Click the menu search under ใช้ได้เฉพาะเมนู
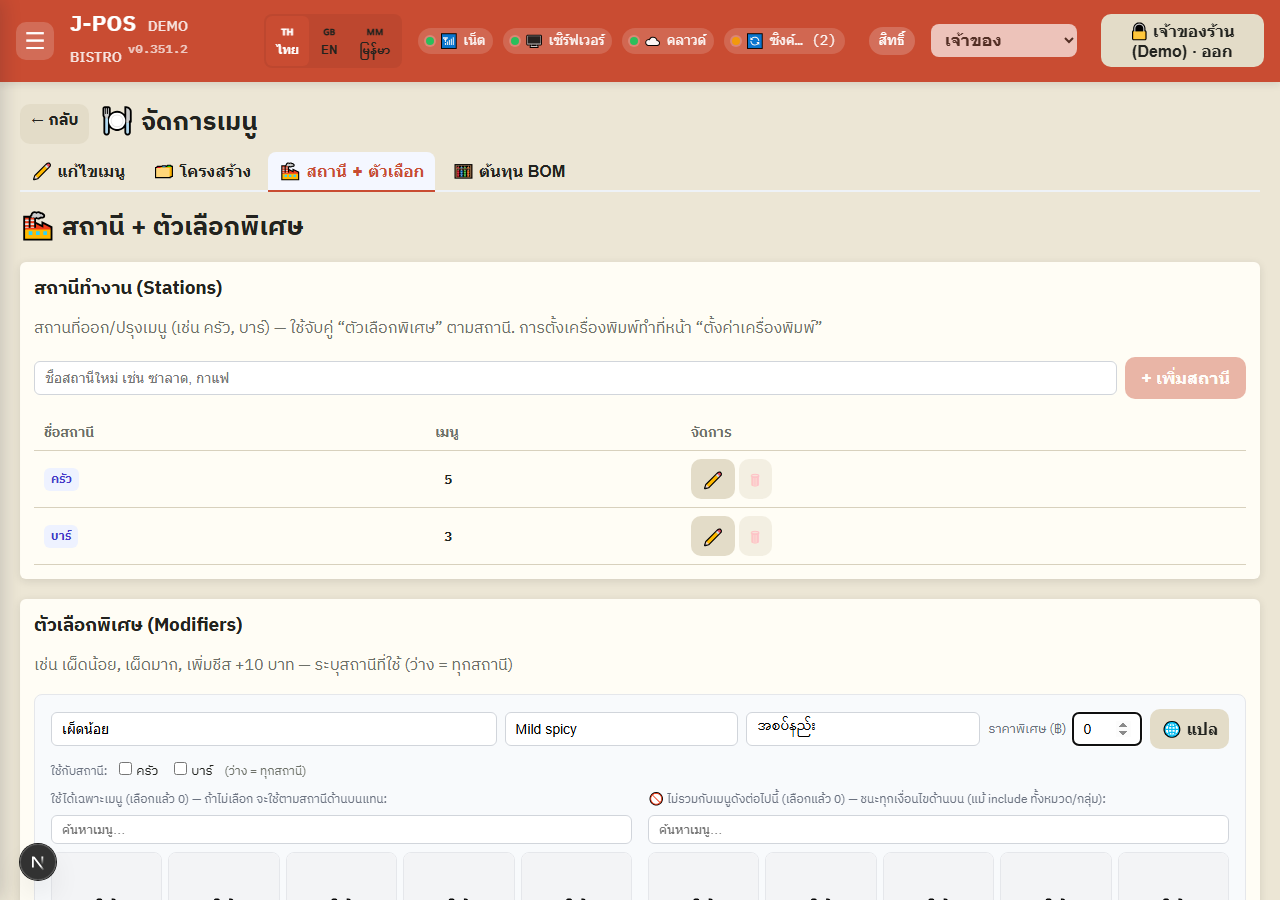1280x900 pixels. (341, 829)
